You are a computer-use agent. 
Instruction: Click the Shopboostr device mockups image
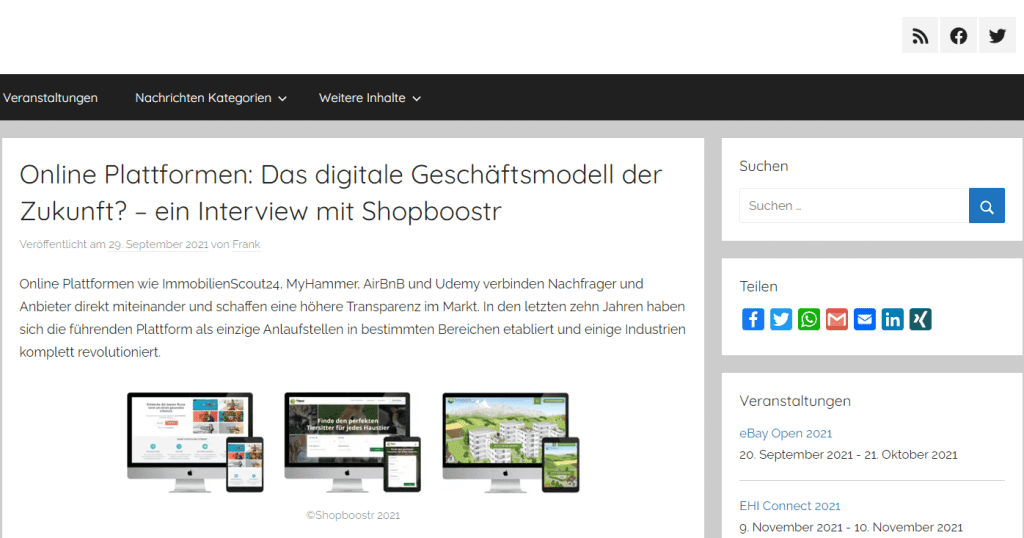353,442
